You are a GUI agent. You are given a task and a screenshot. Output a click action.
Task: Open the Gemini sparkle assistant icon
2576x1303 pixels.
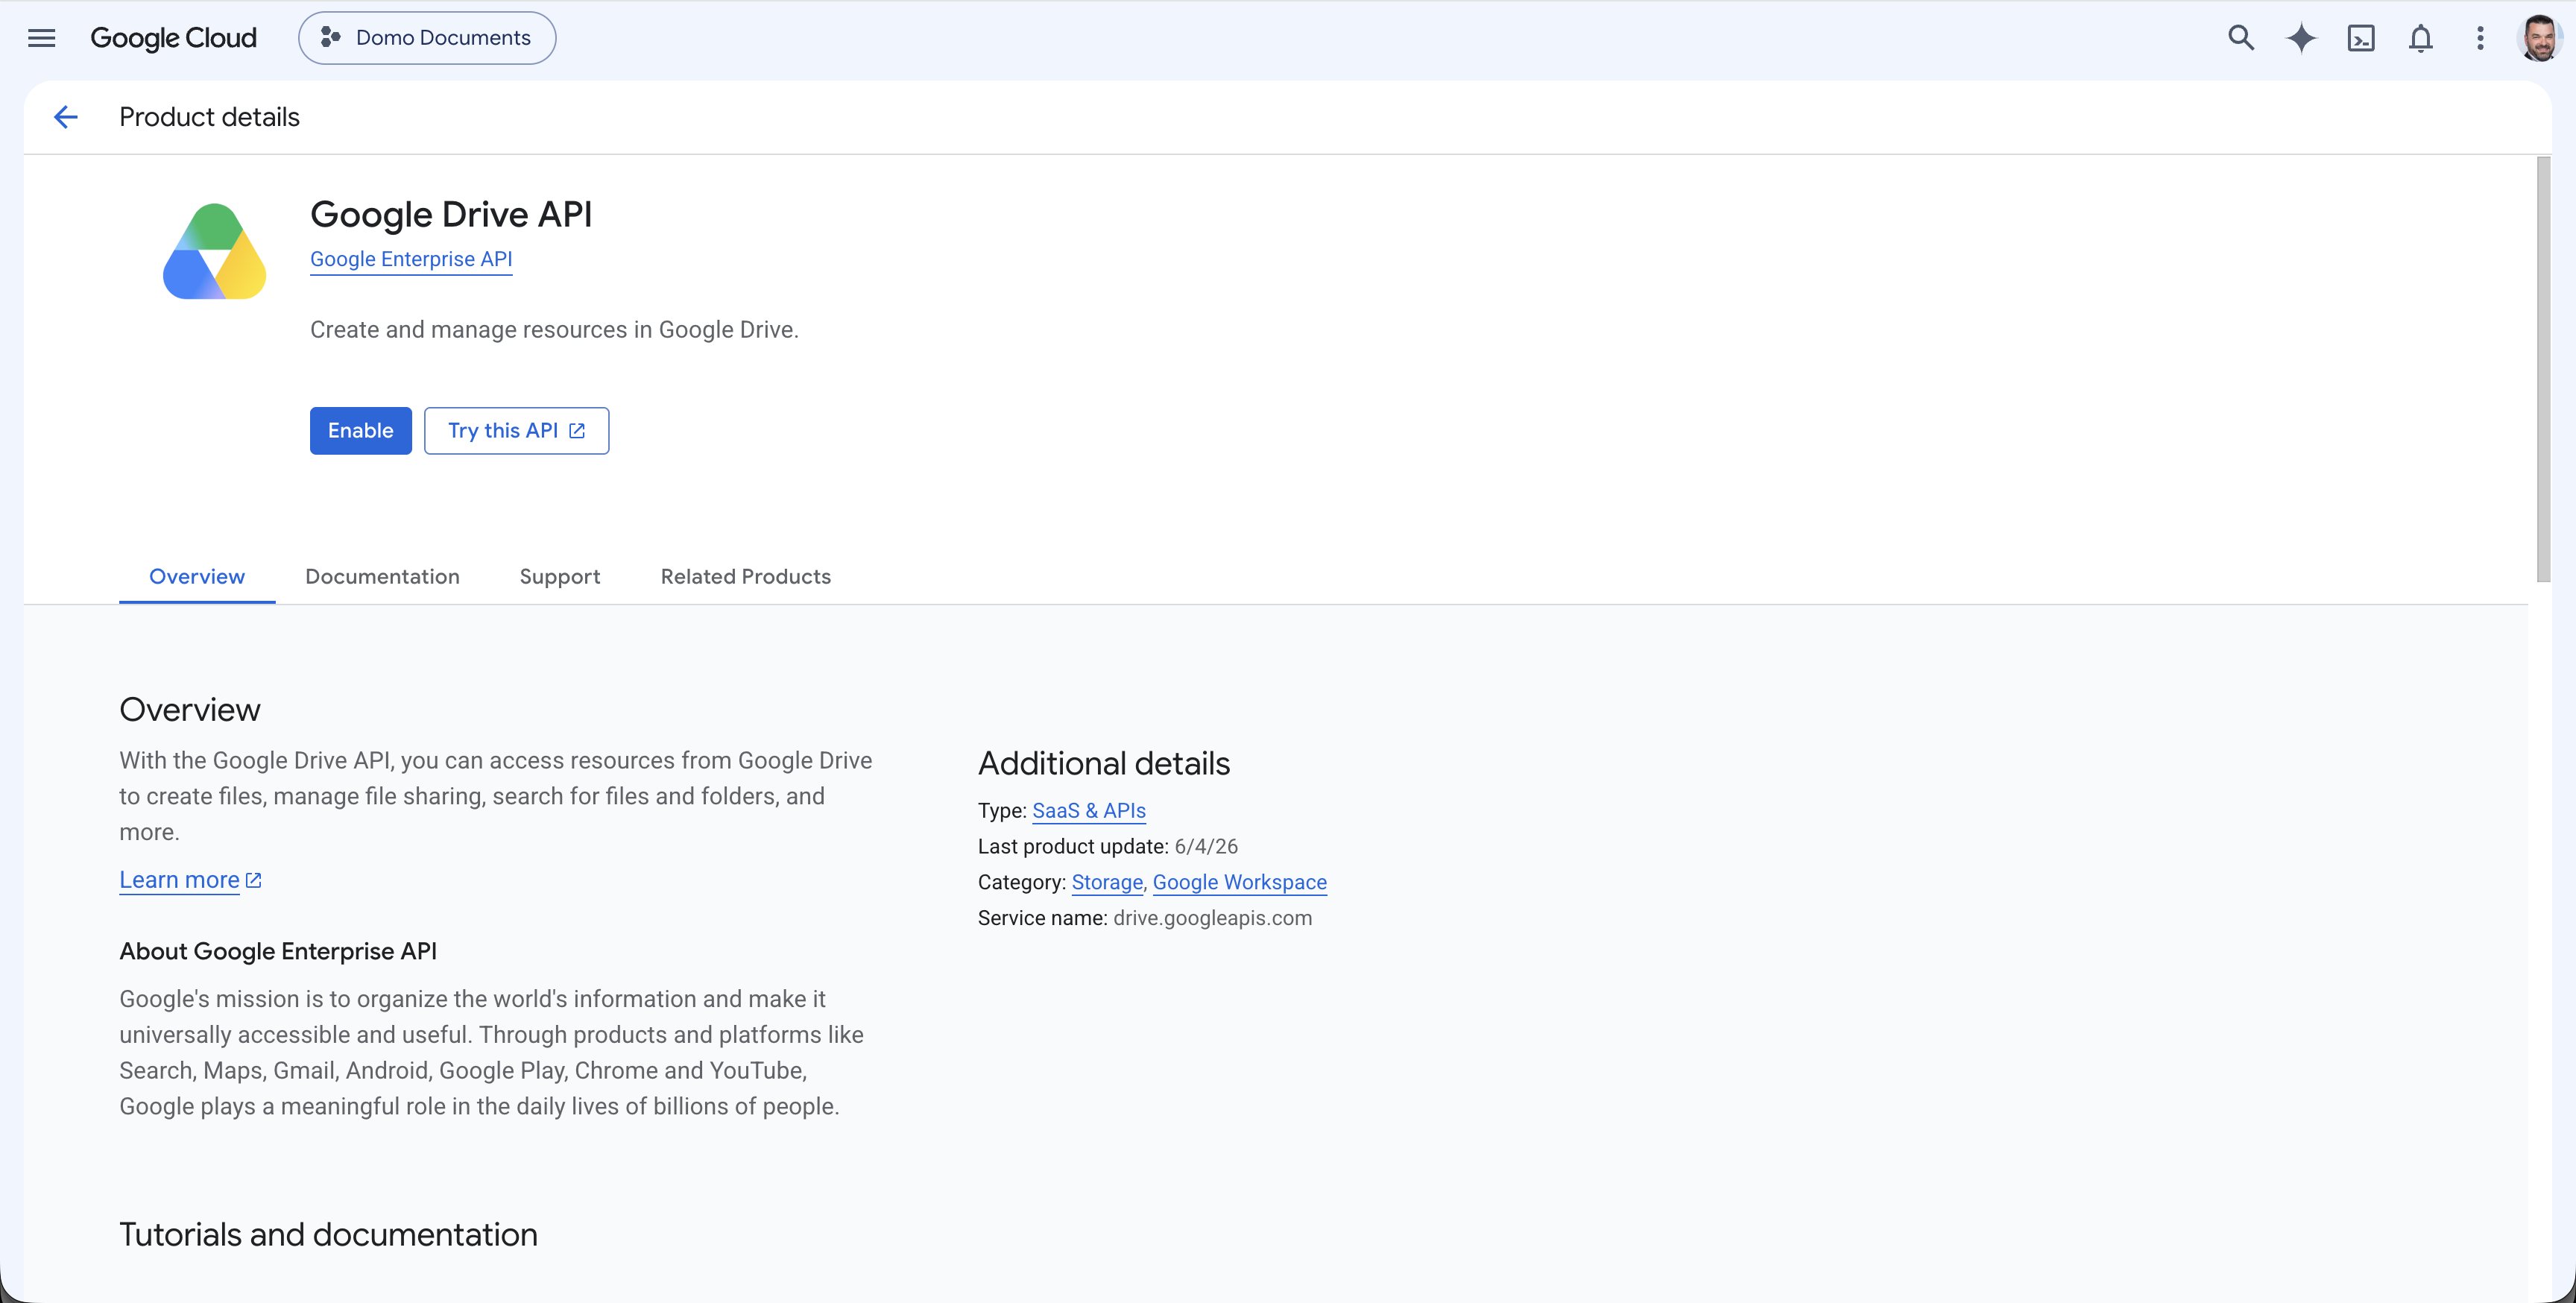point(2301,38)
